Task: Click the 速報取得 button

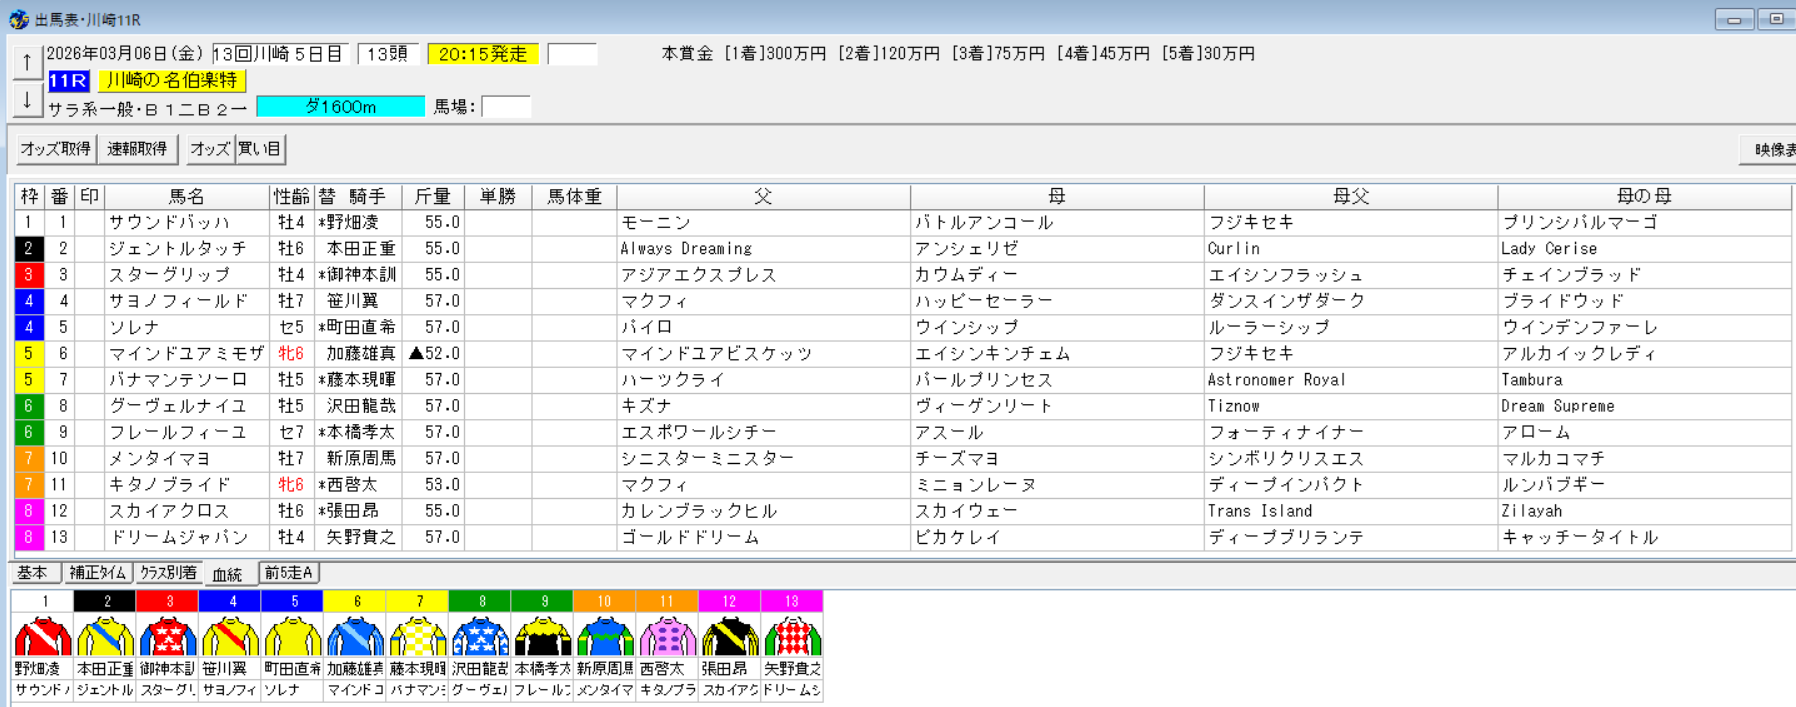Action: pos(138,149)
